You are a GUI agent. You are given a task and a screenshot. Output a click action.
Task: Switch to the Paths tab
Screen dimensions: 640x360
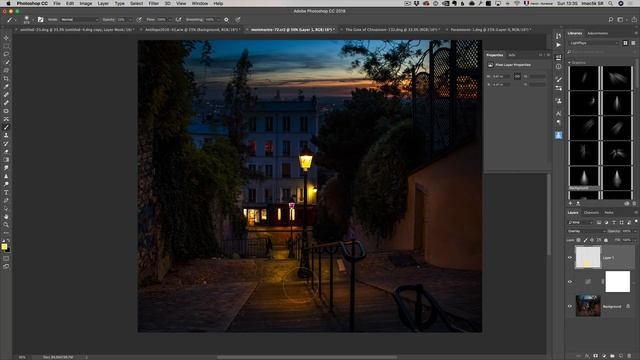click(609, 213)
